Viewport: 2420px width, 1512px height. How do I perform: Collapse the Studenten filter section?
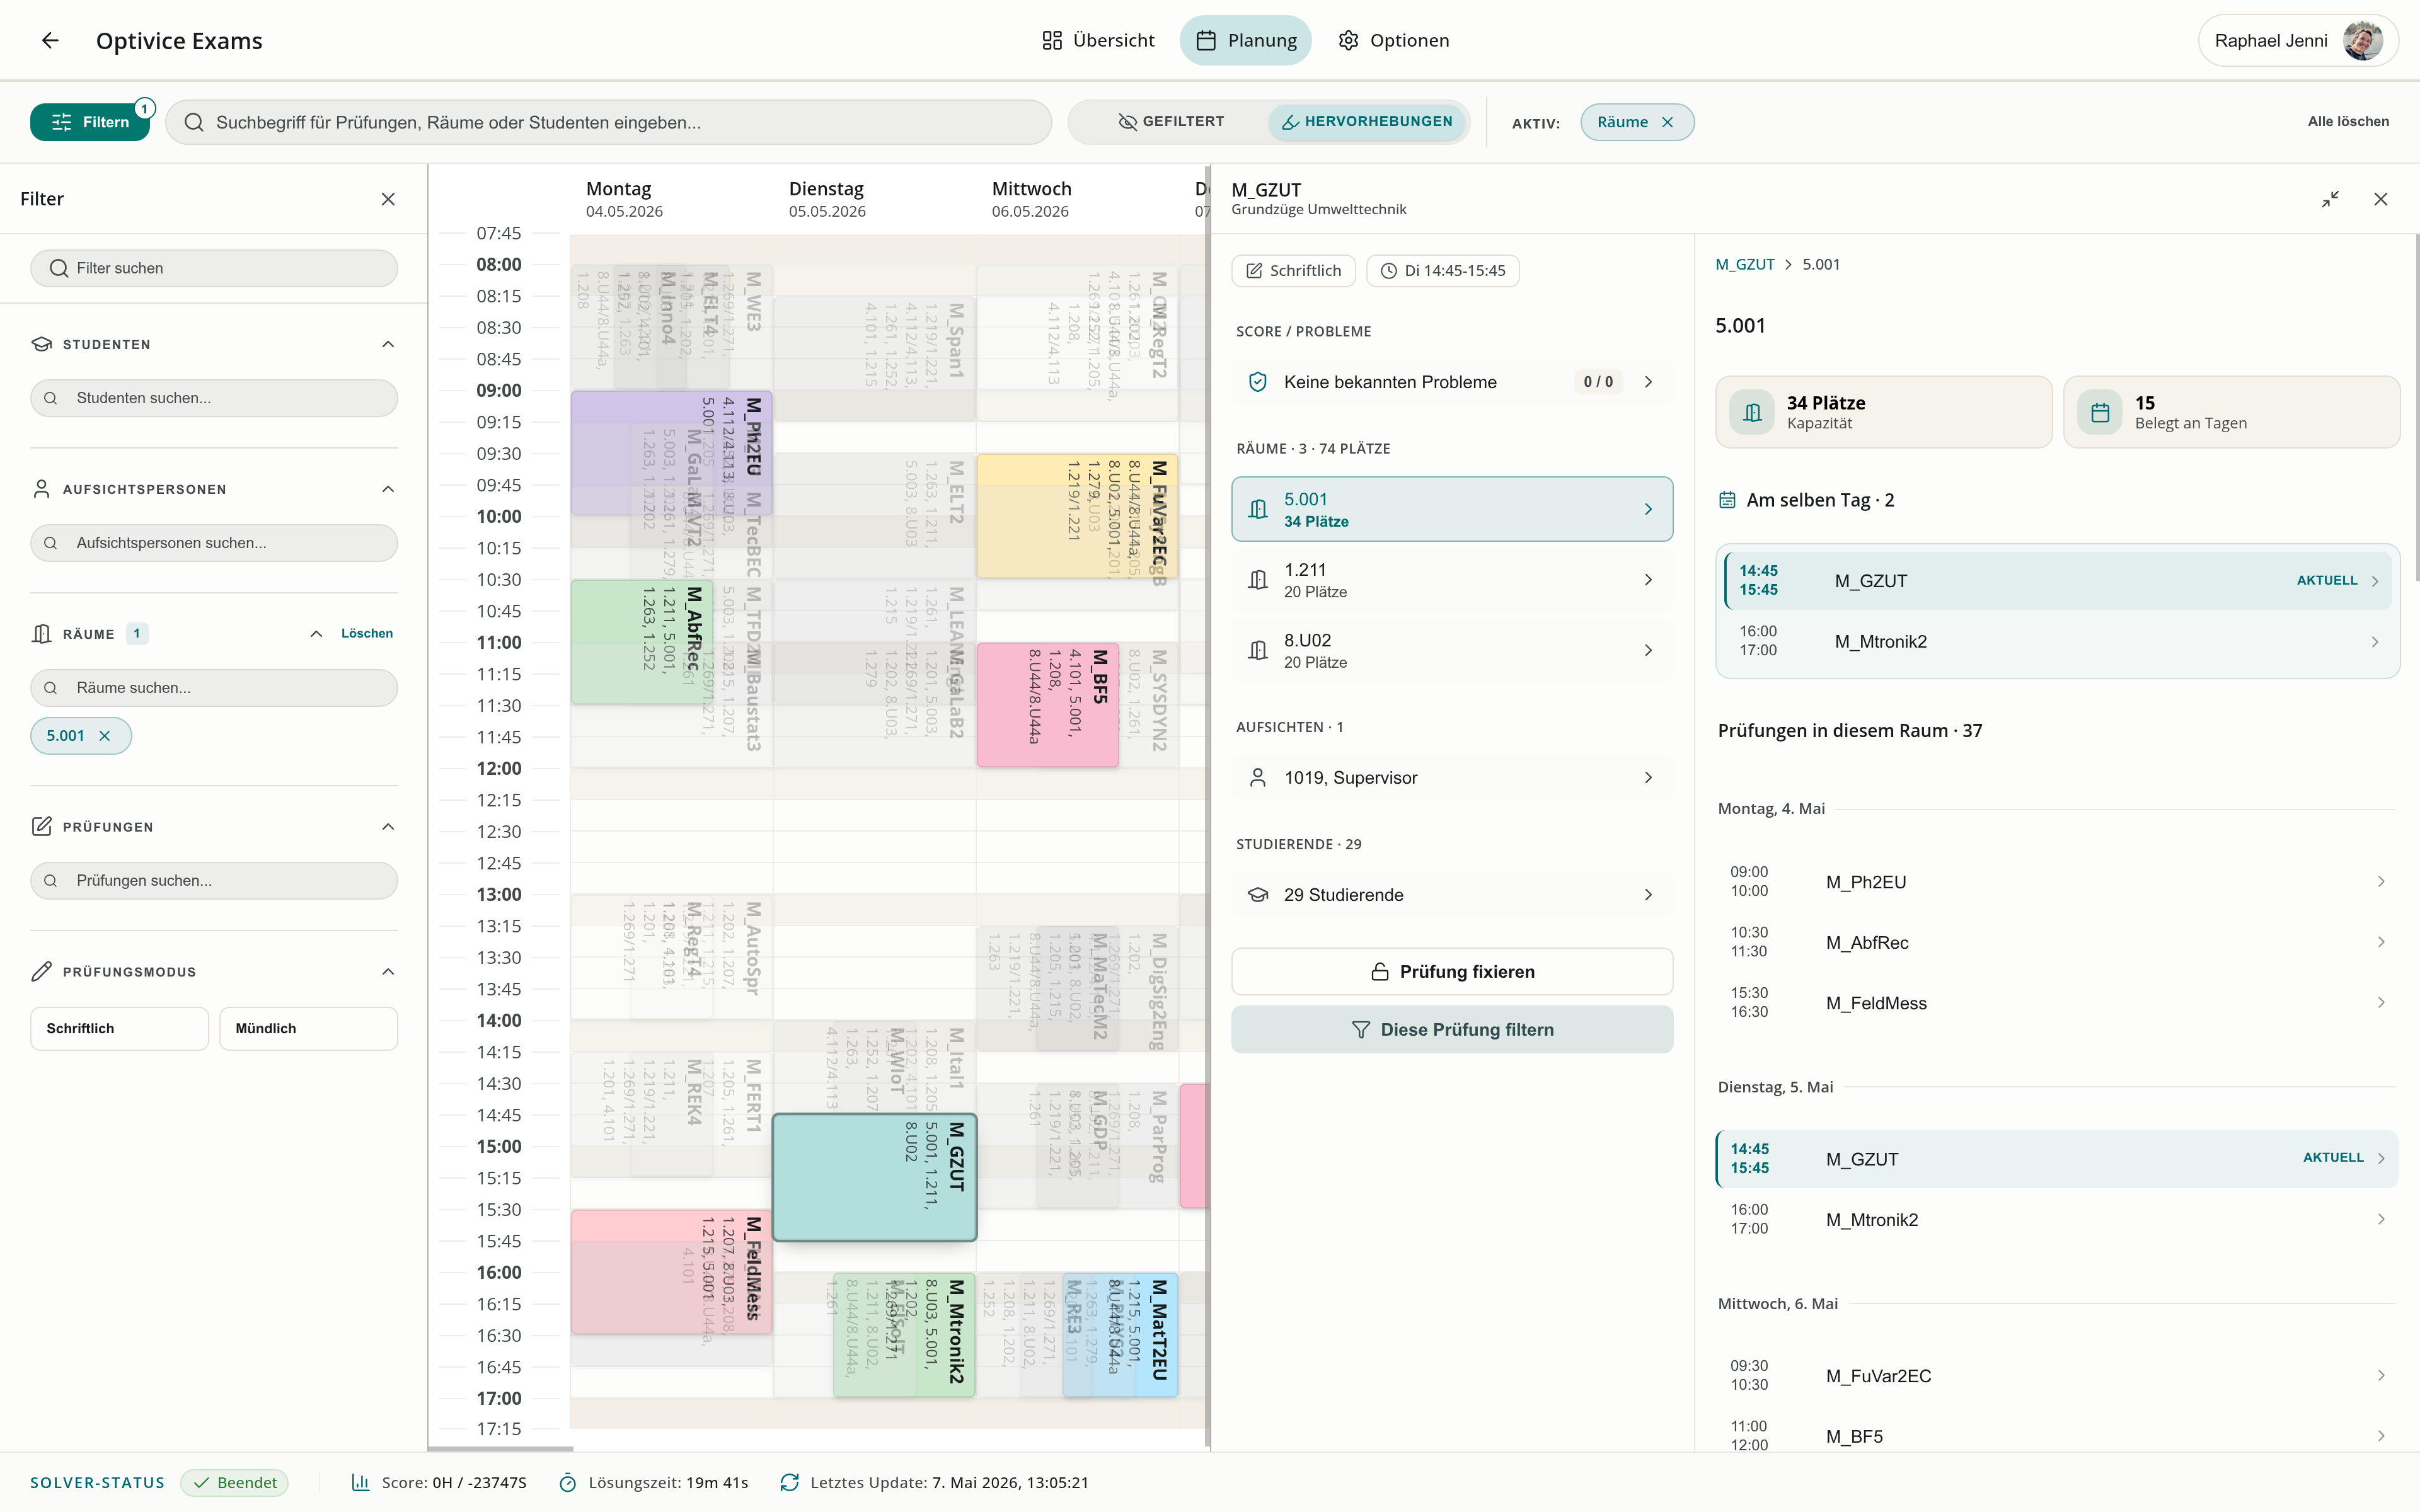click(388, 344)
